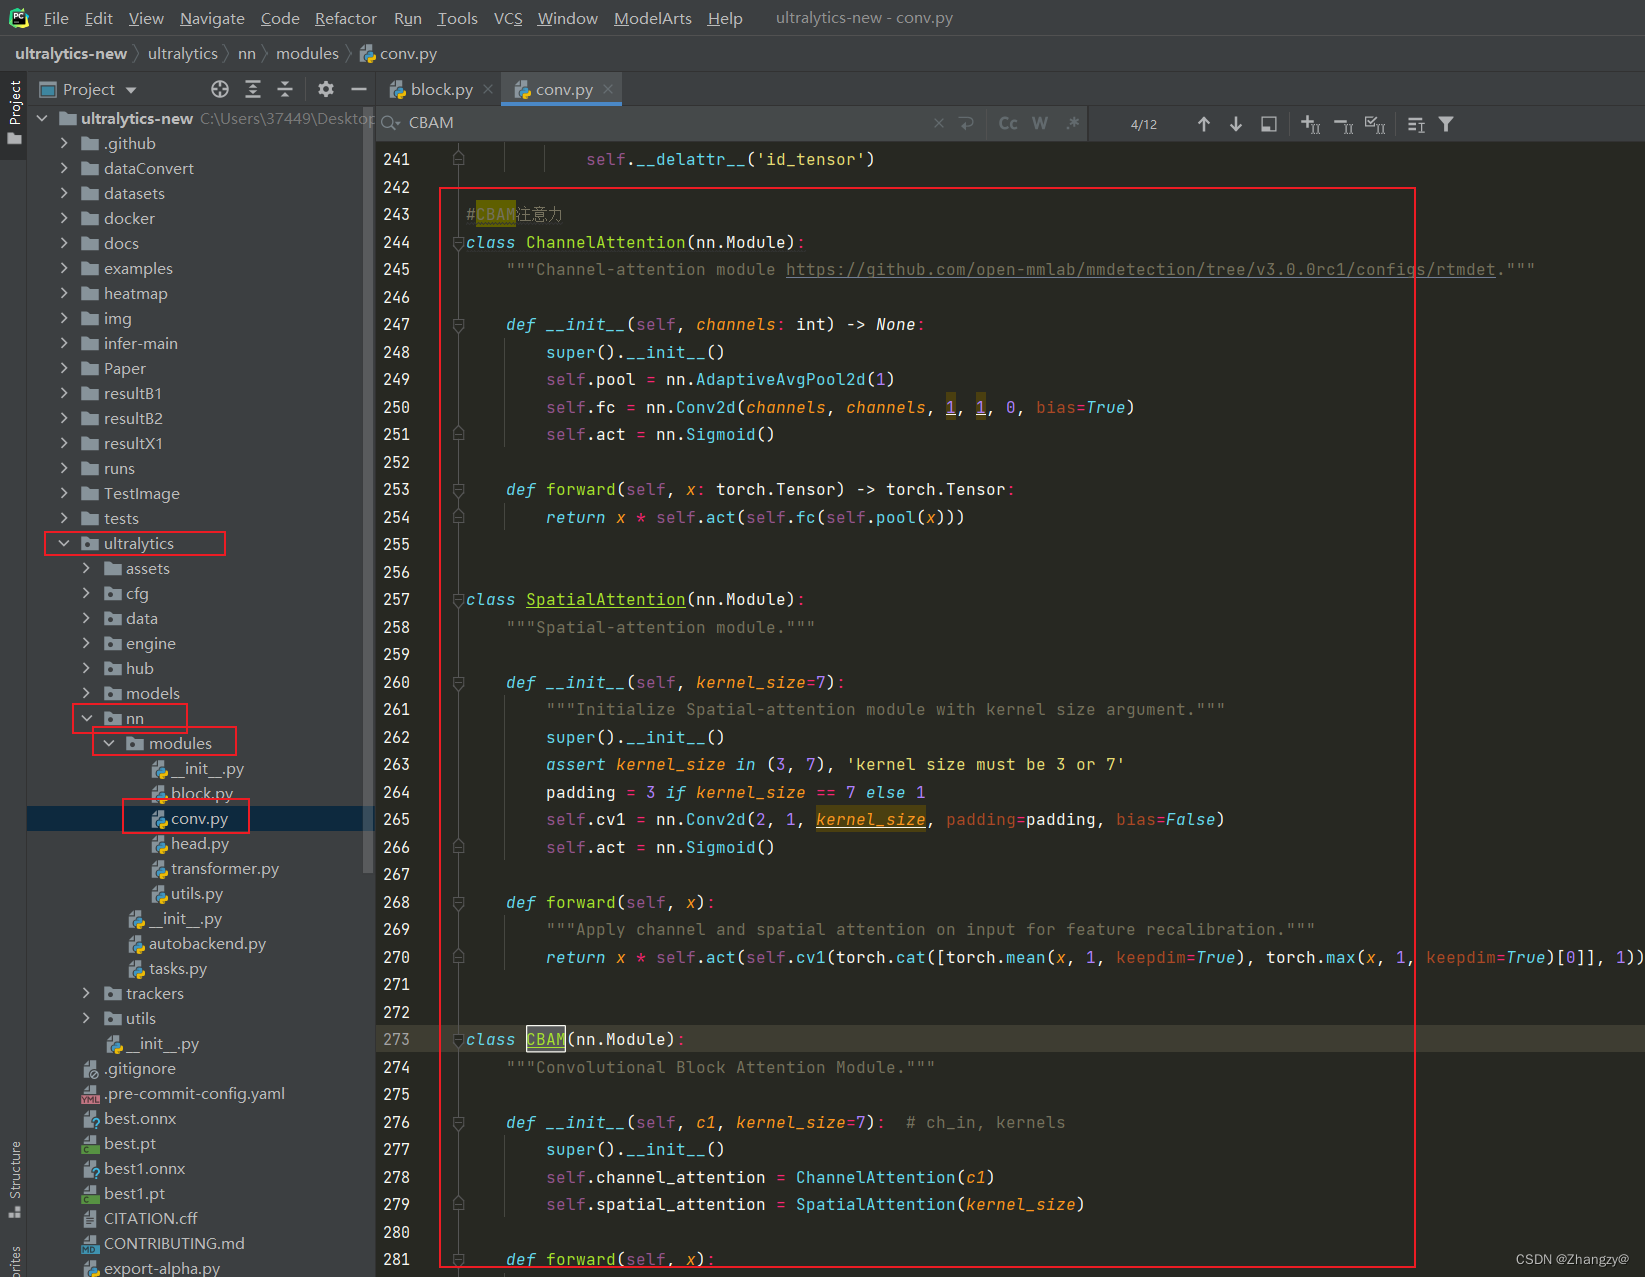This screenshot has height=1277, width=1645.
Task: Open search filter funnel icon
Action: [1446, 124]
